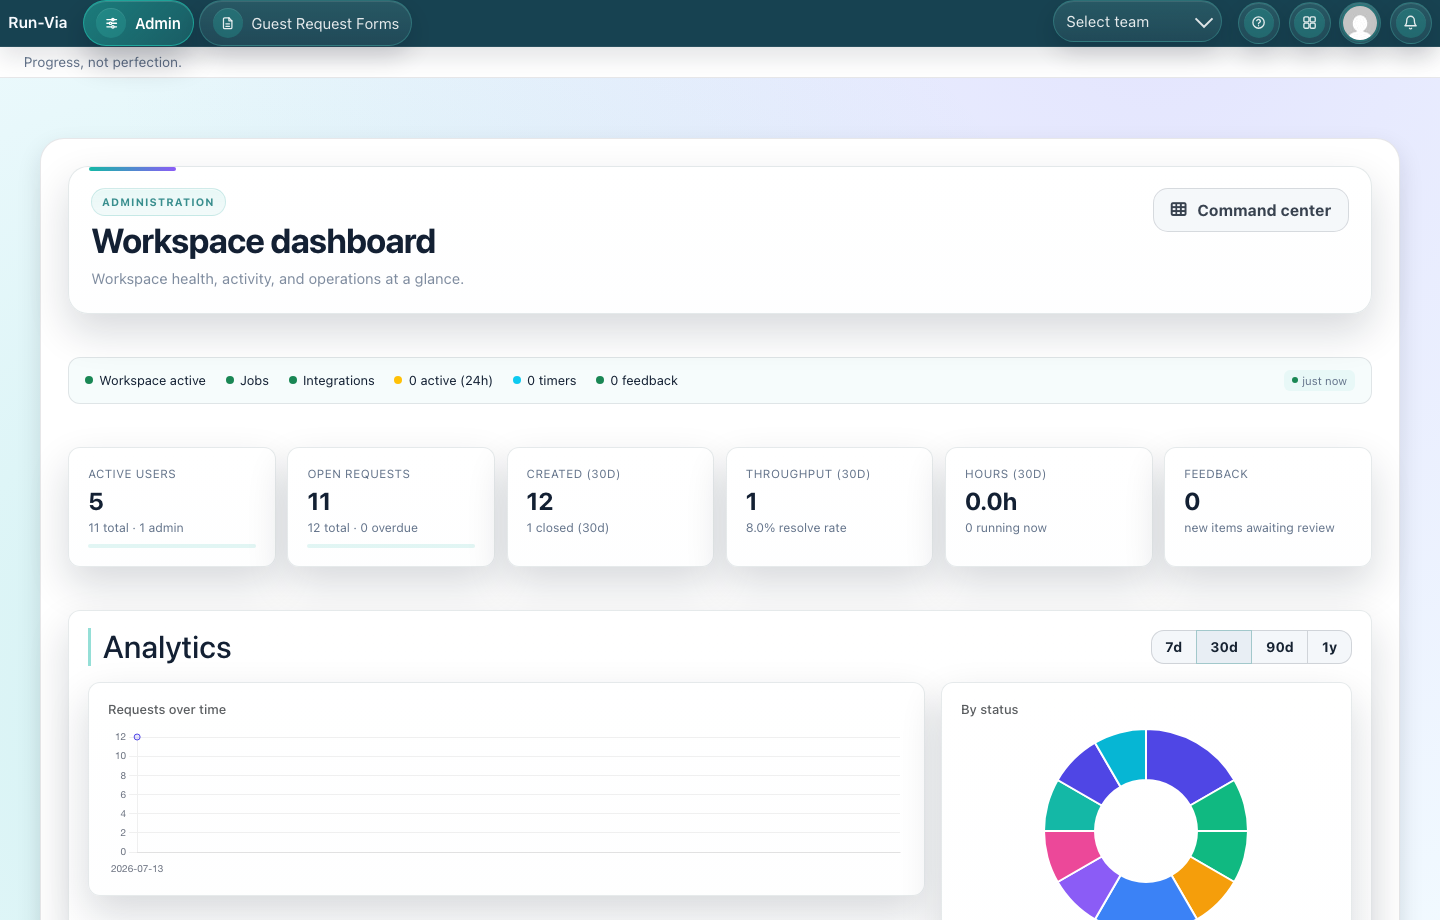The width and height of the screenshot is (1440, 920).
Task: Click the Integrations status indicator
Action: point(331,381)
